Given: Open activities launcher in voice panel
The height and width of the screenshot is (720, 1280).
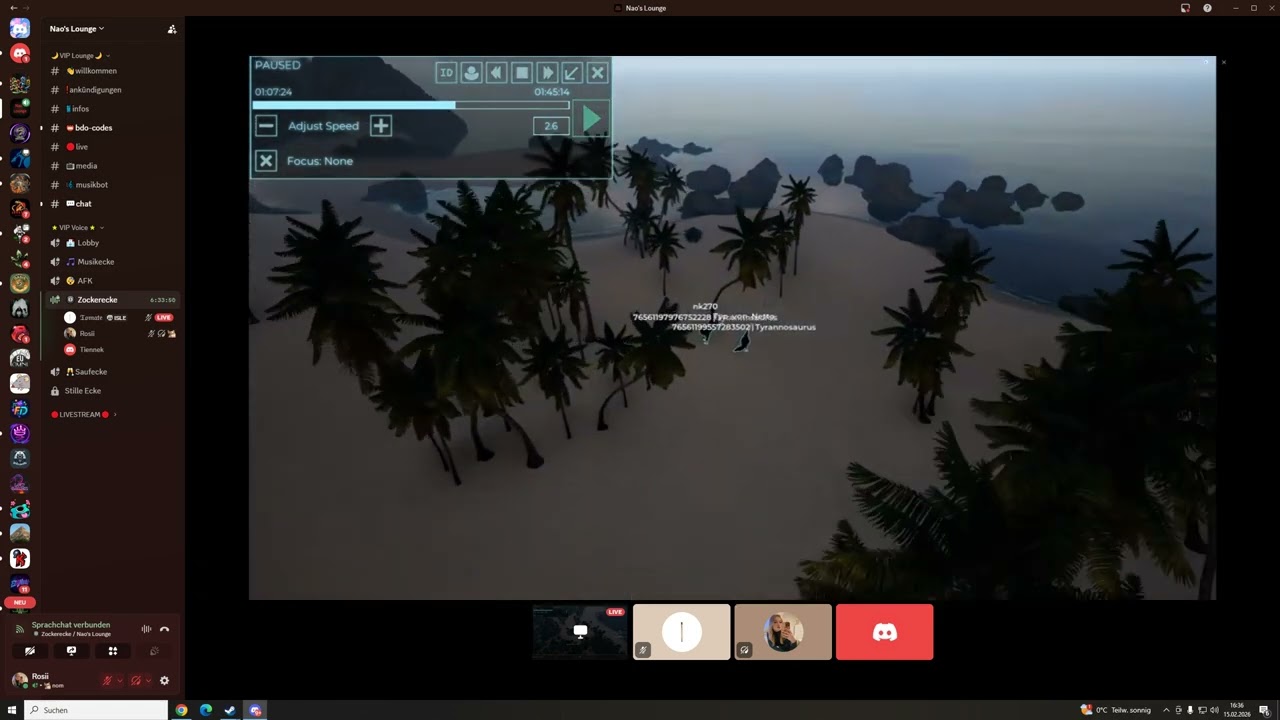Looking at the screenshot, I should tap(113, 651).
